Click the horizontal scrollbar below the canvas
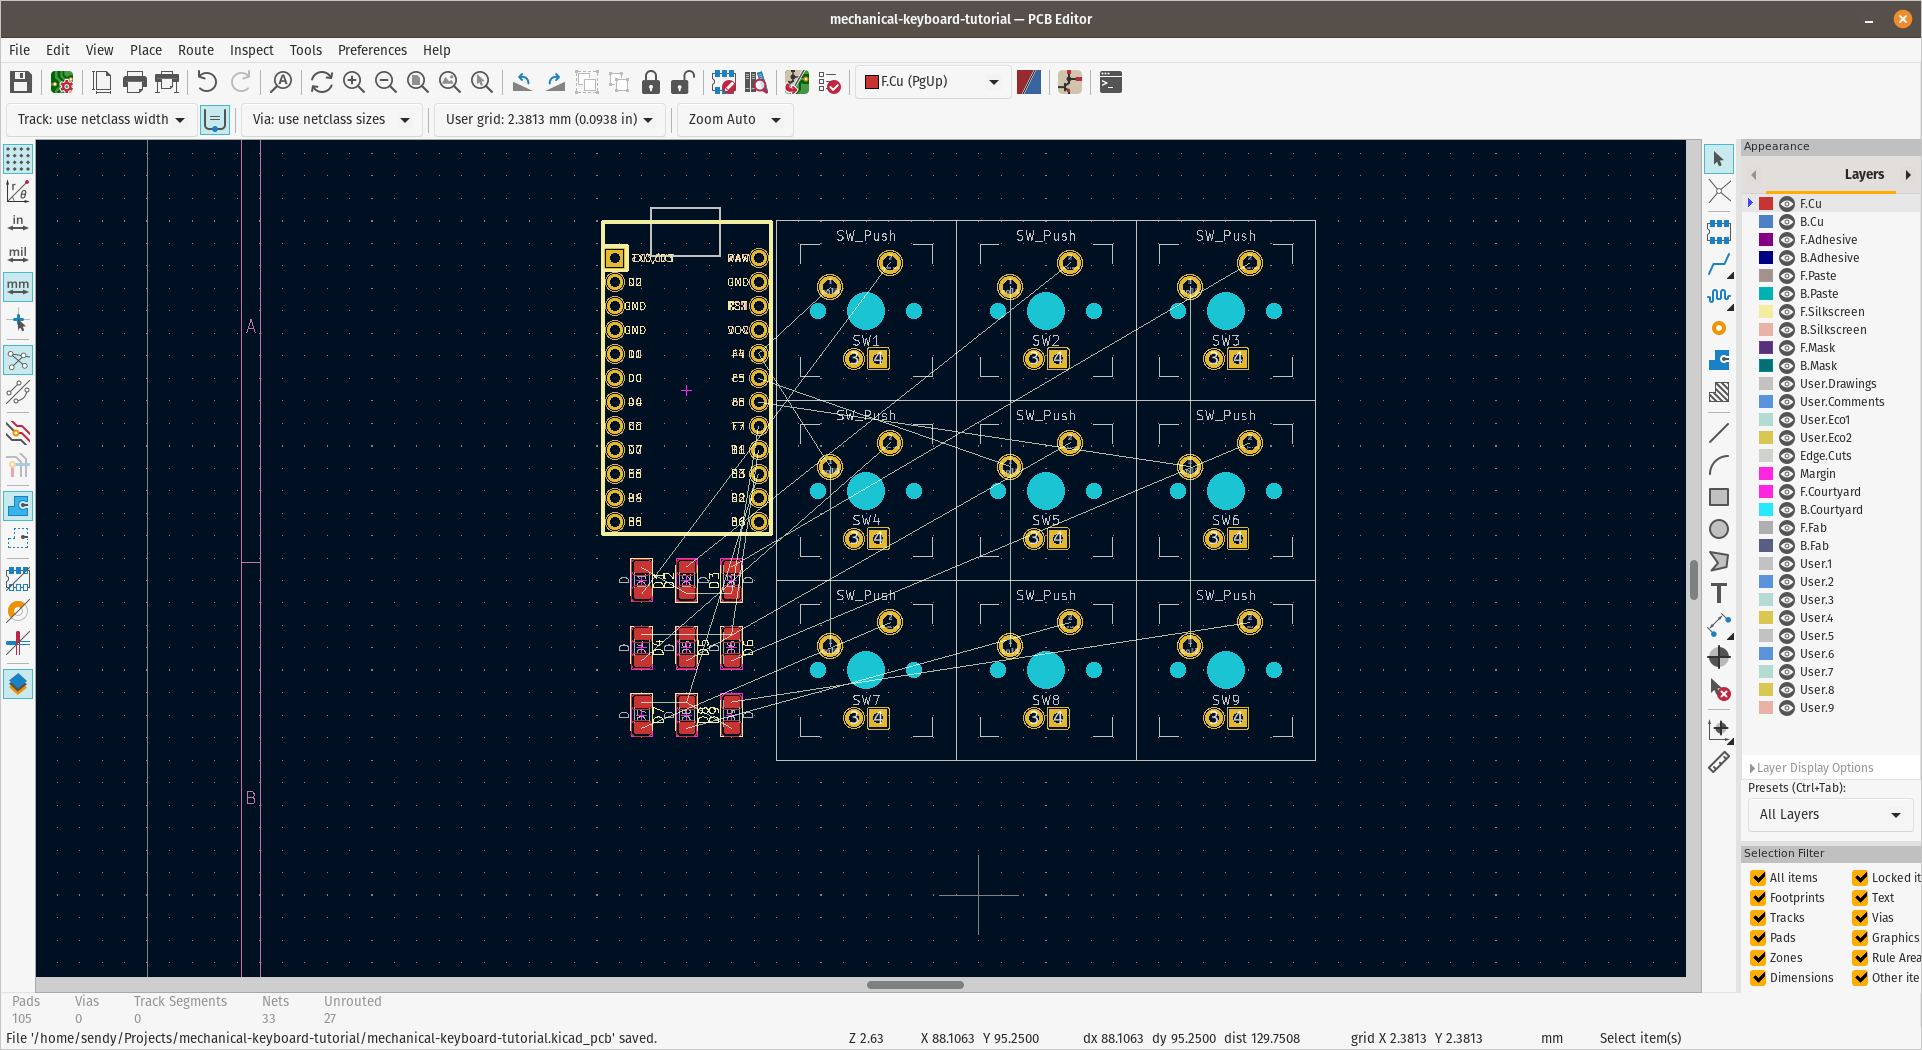This screenshot has width=1922, height=1050. 914,985
